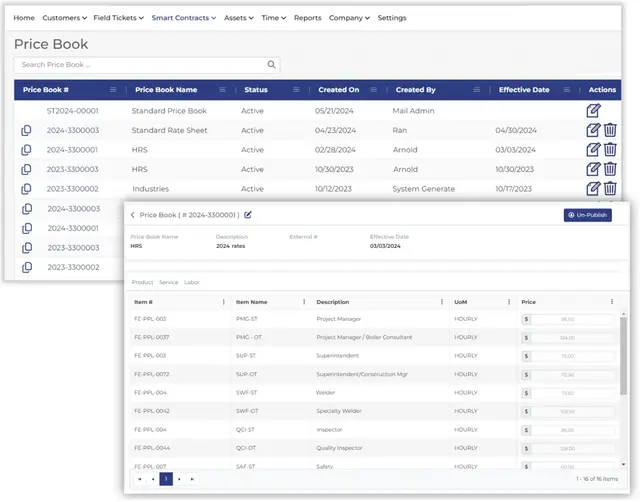The image size is (640, 502).
Task: Open the Home menu item
Action: click(x=24, y=18)
